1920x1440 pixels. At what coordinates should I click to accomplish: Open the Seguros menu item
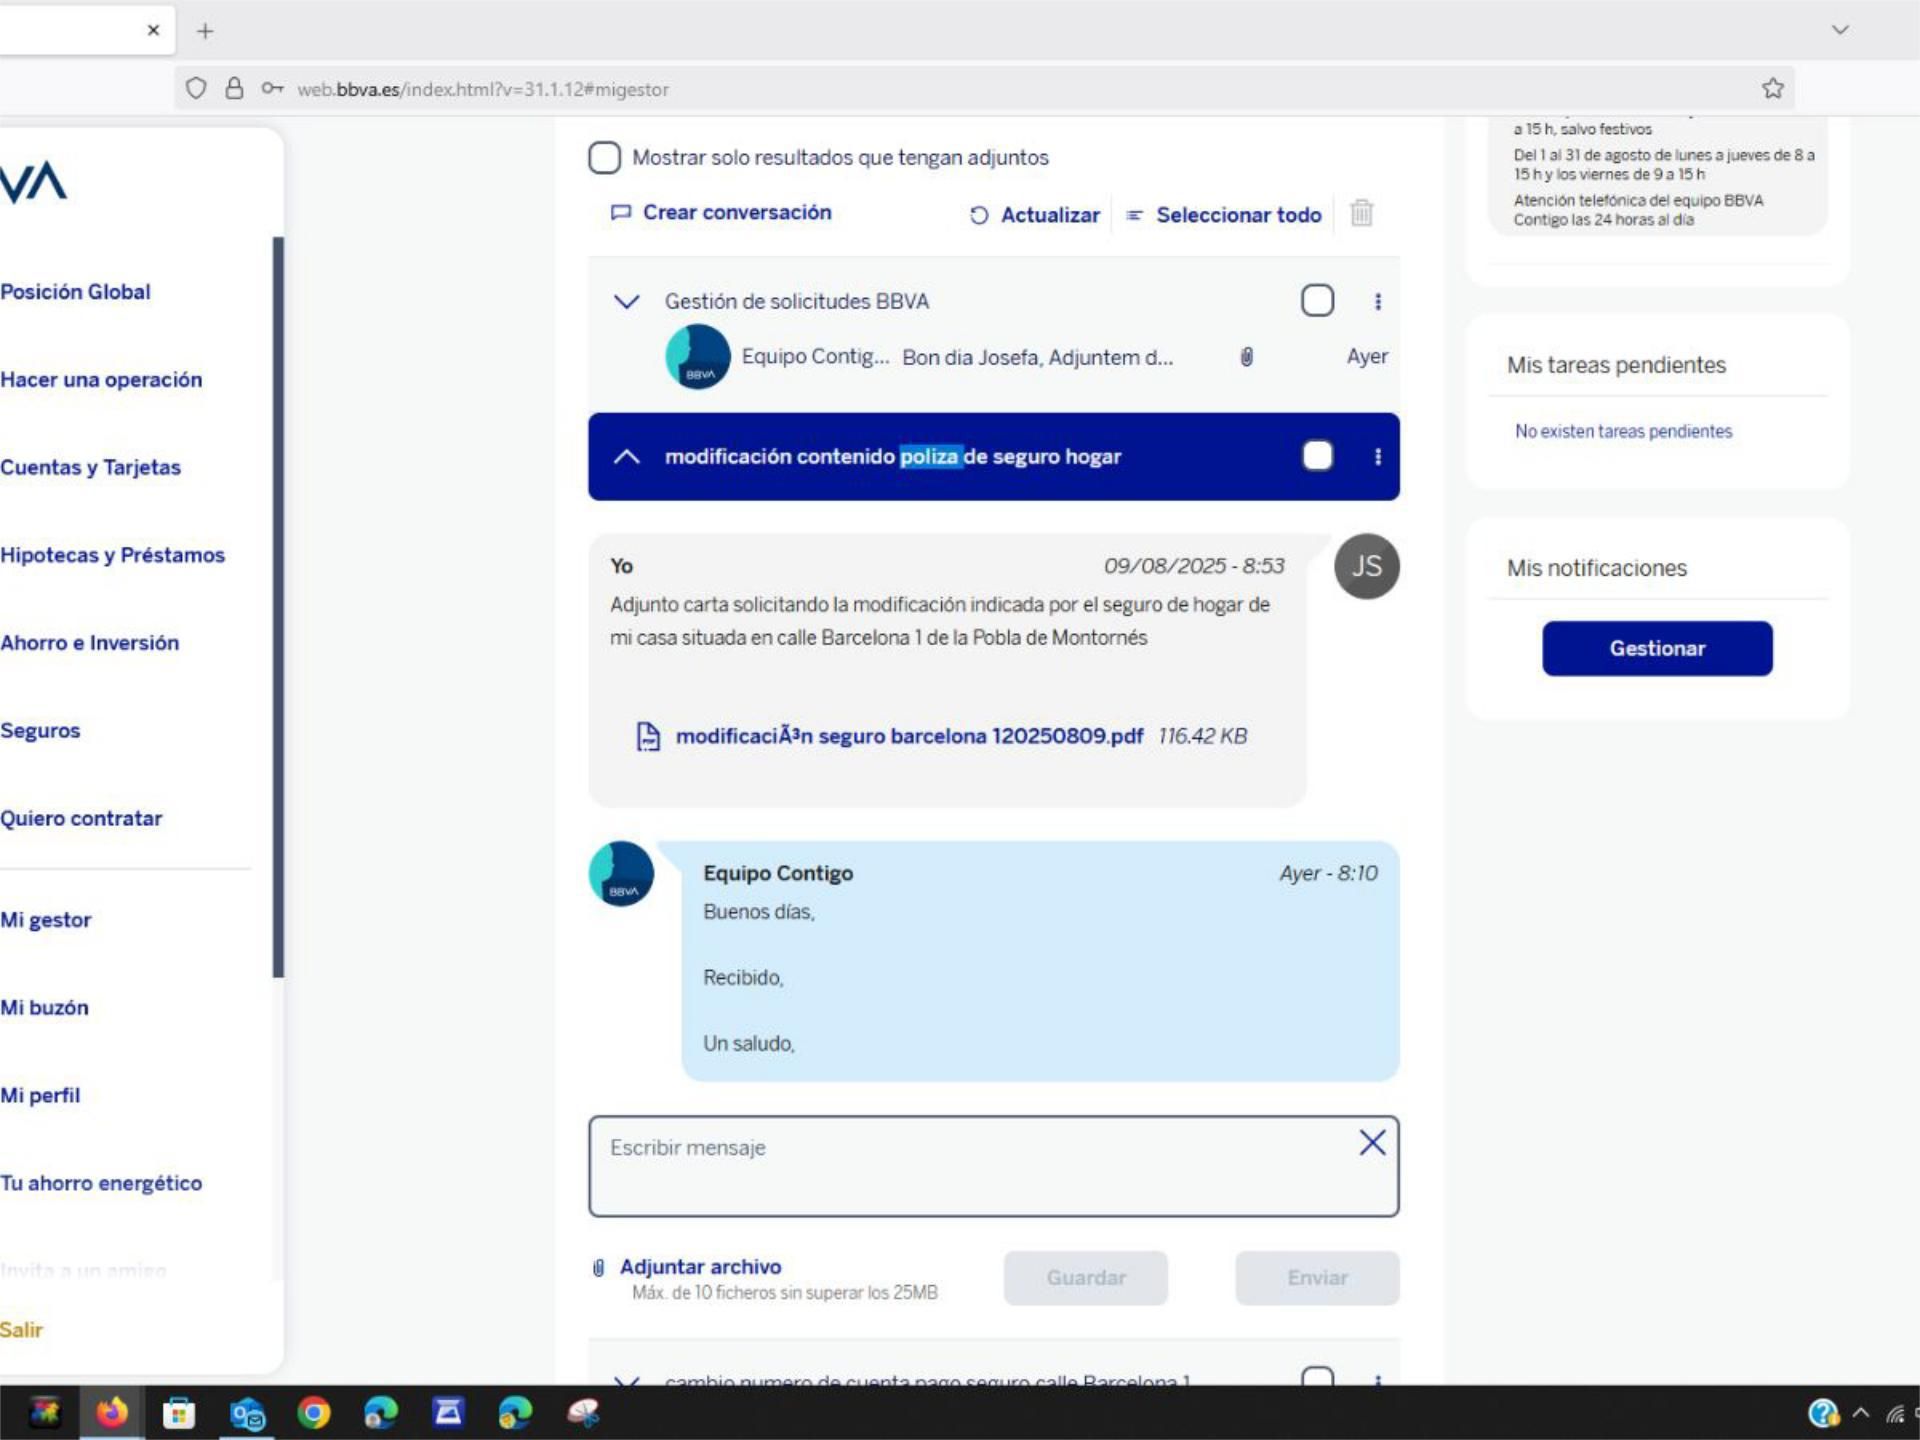[40, 730]
